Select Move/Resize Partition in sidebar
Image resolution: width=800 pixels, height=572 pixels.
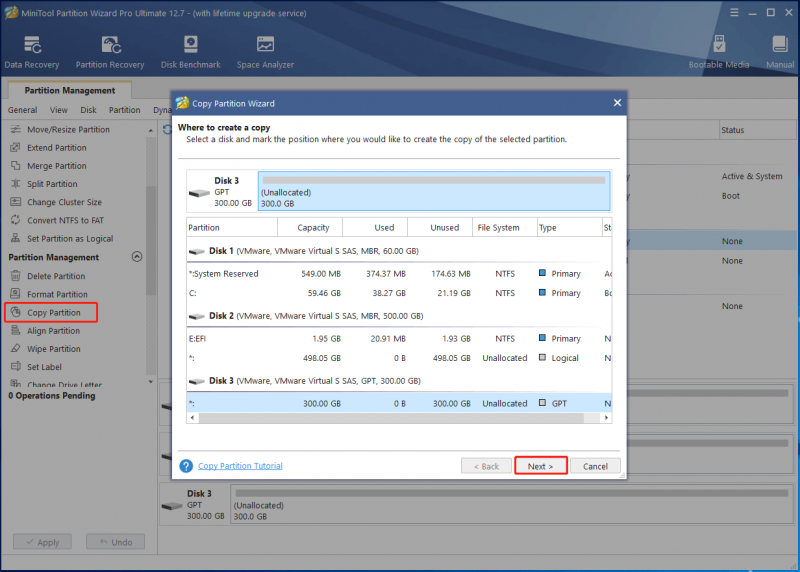(x=68, y=130)
